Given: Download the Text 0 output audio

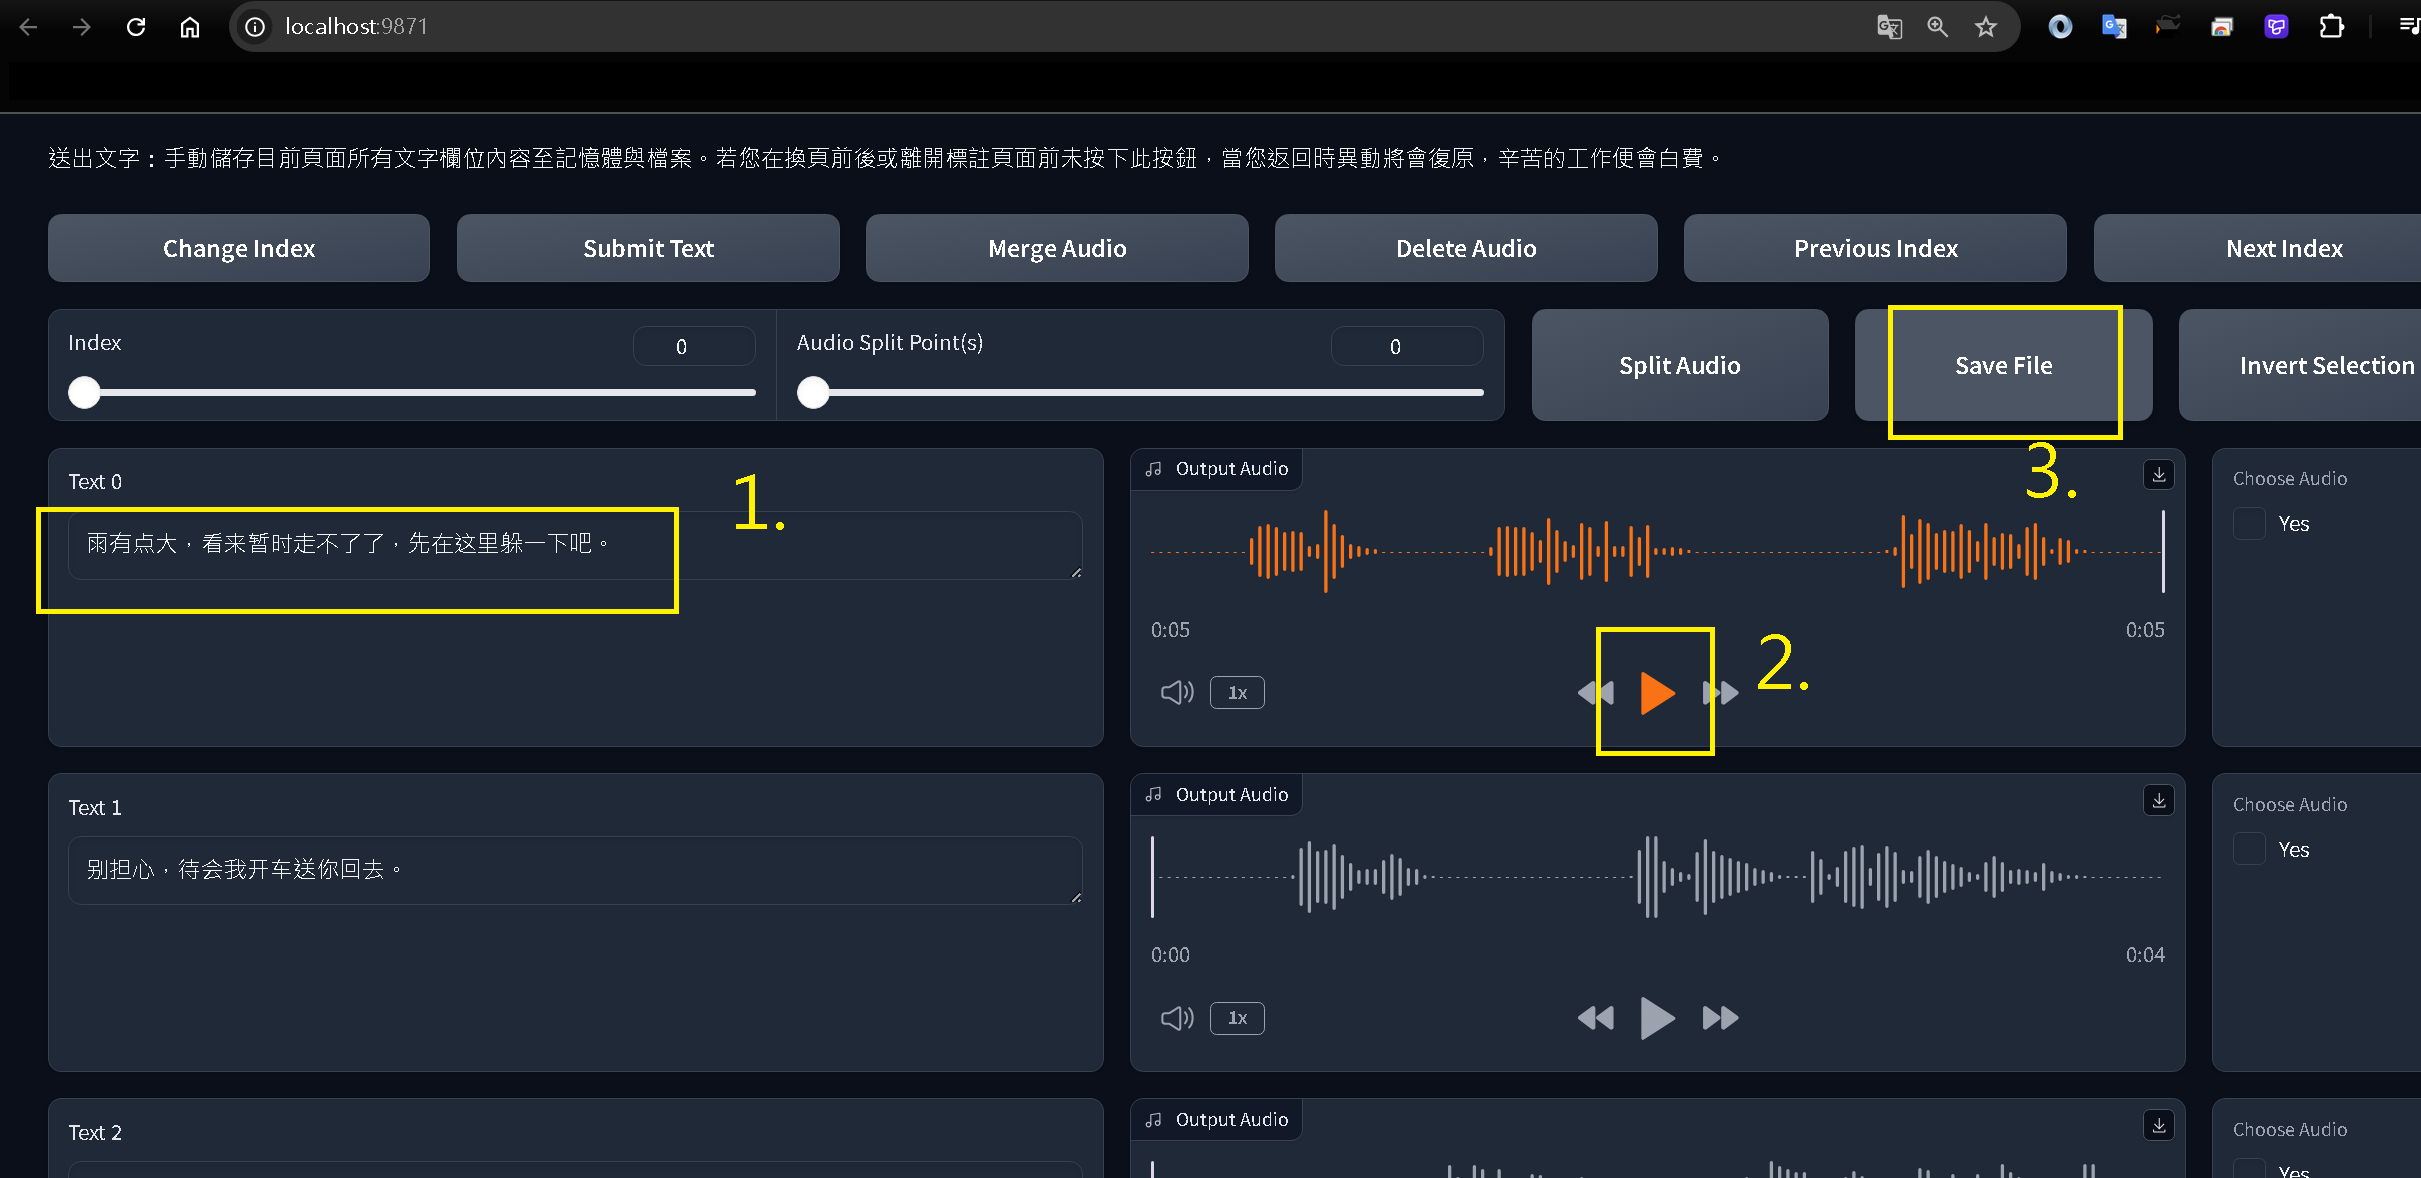Looking at the screenshot, I should (2159, 475).
